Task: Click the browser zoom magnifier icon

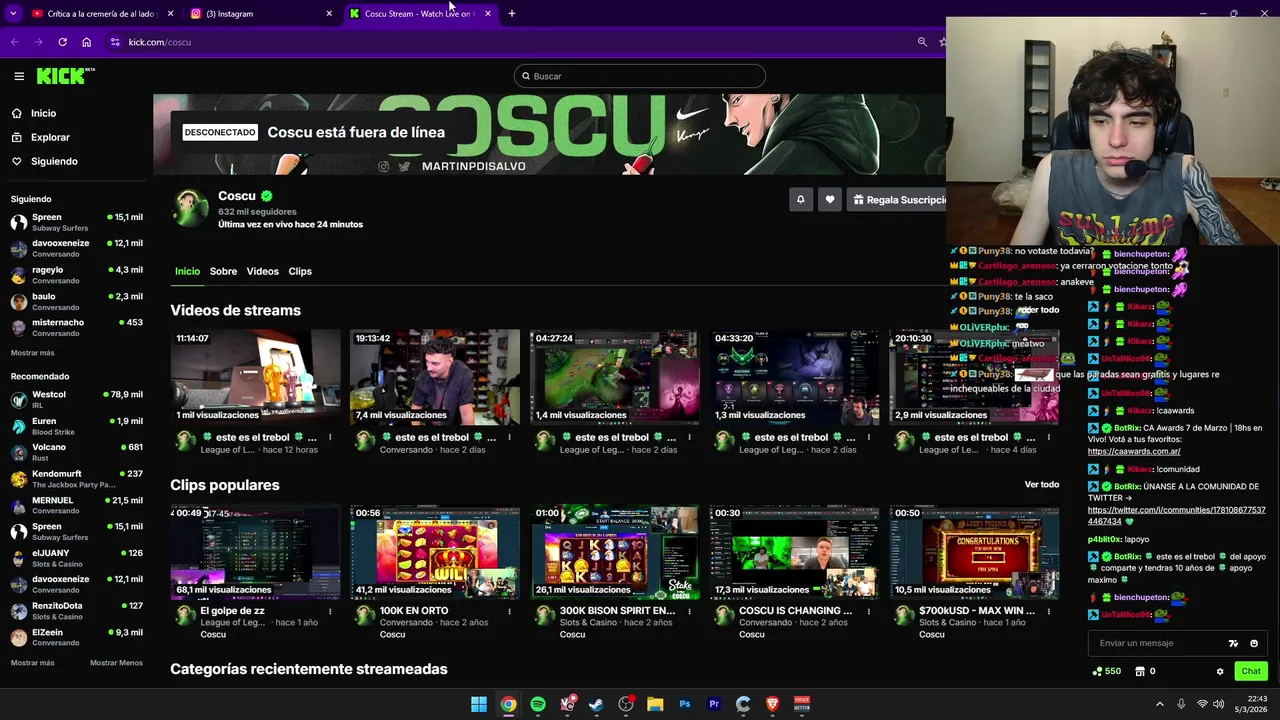Action: [922, 42]
